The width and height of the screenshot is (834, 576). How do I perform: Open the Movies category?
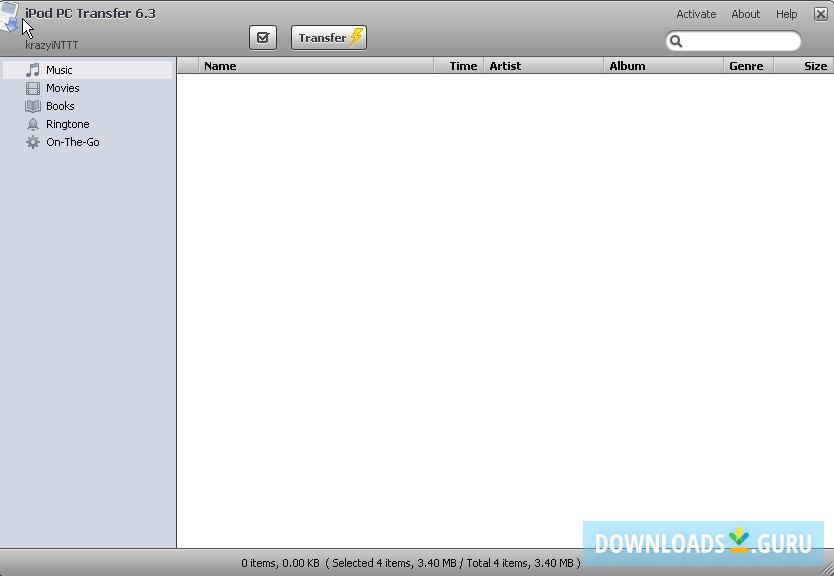[88, 88]
